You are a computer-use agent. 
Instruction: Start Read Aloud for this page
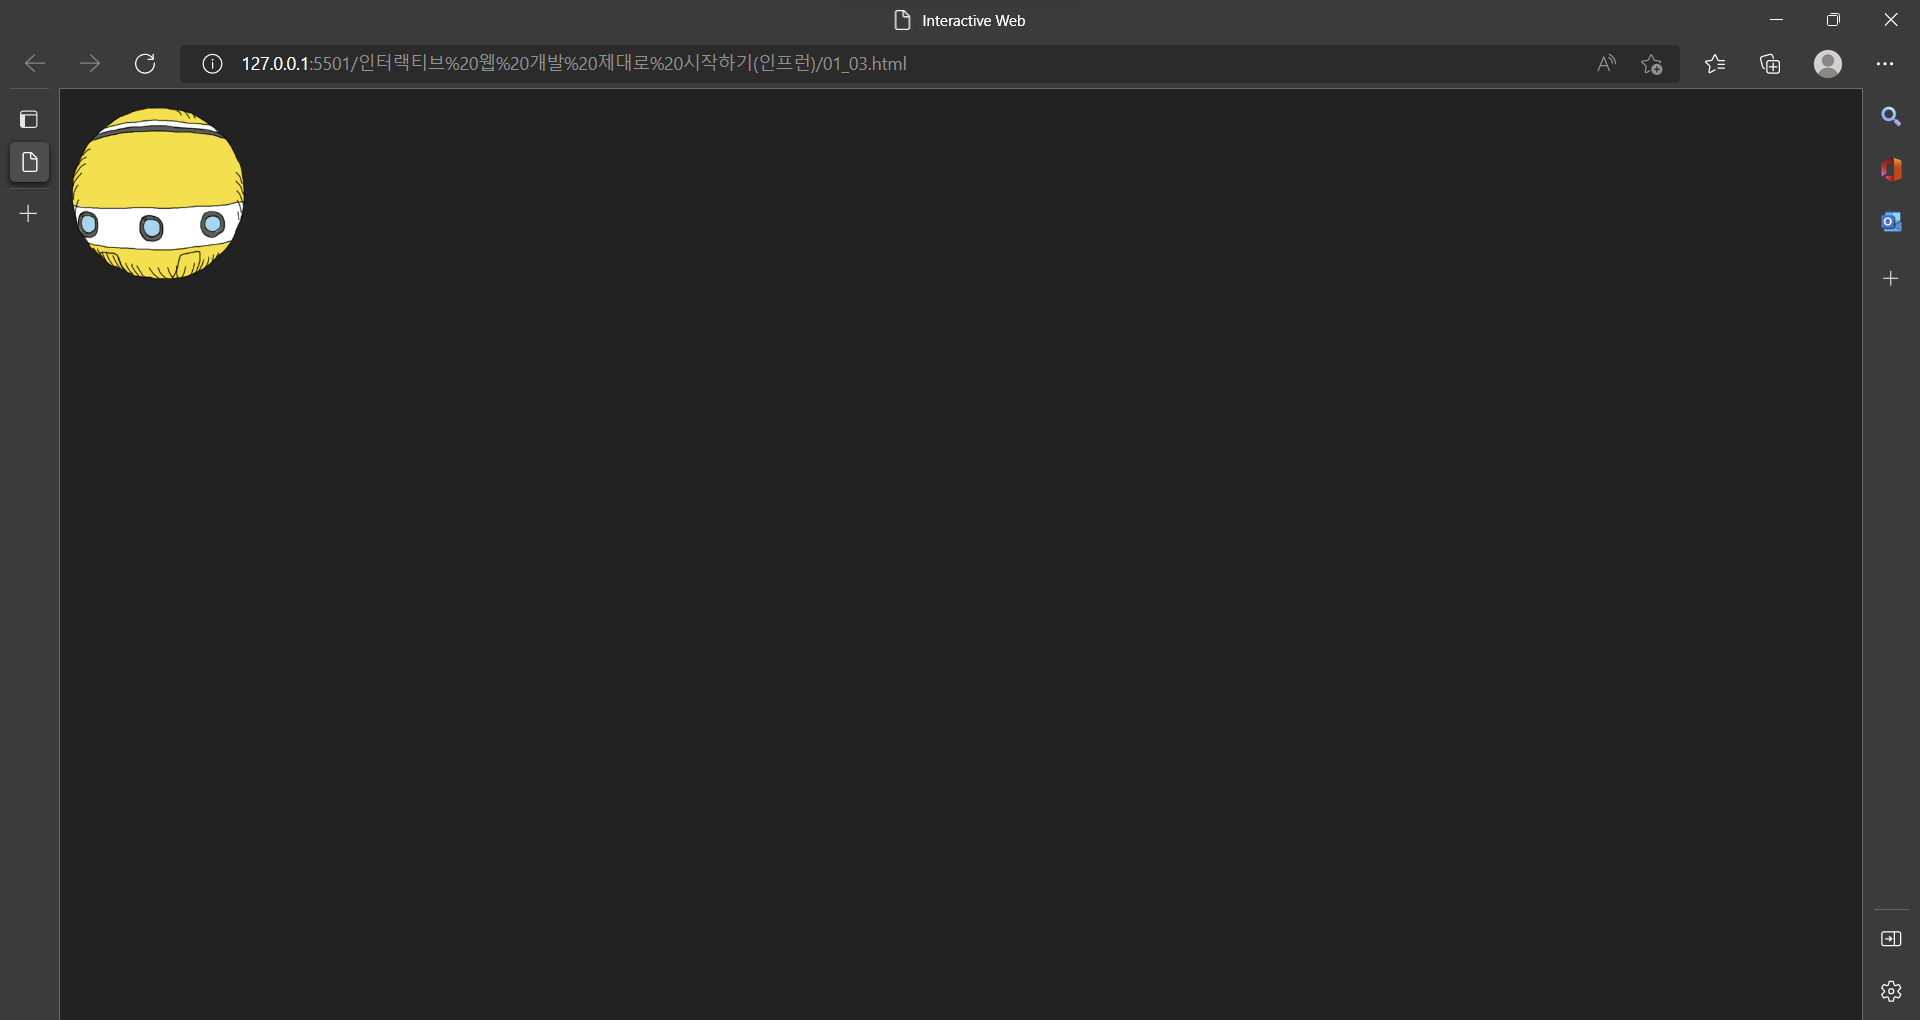1606,64
